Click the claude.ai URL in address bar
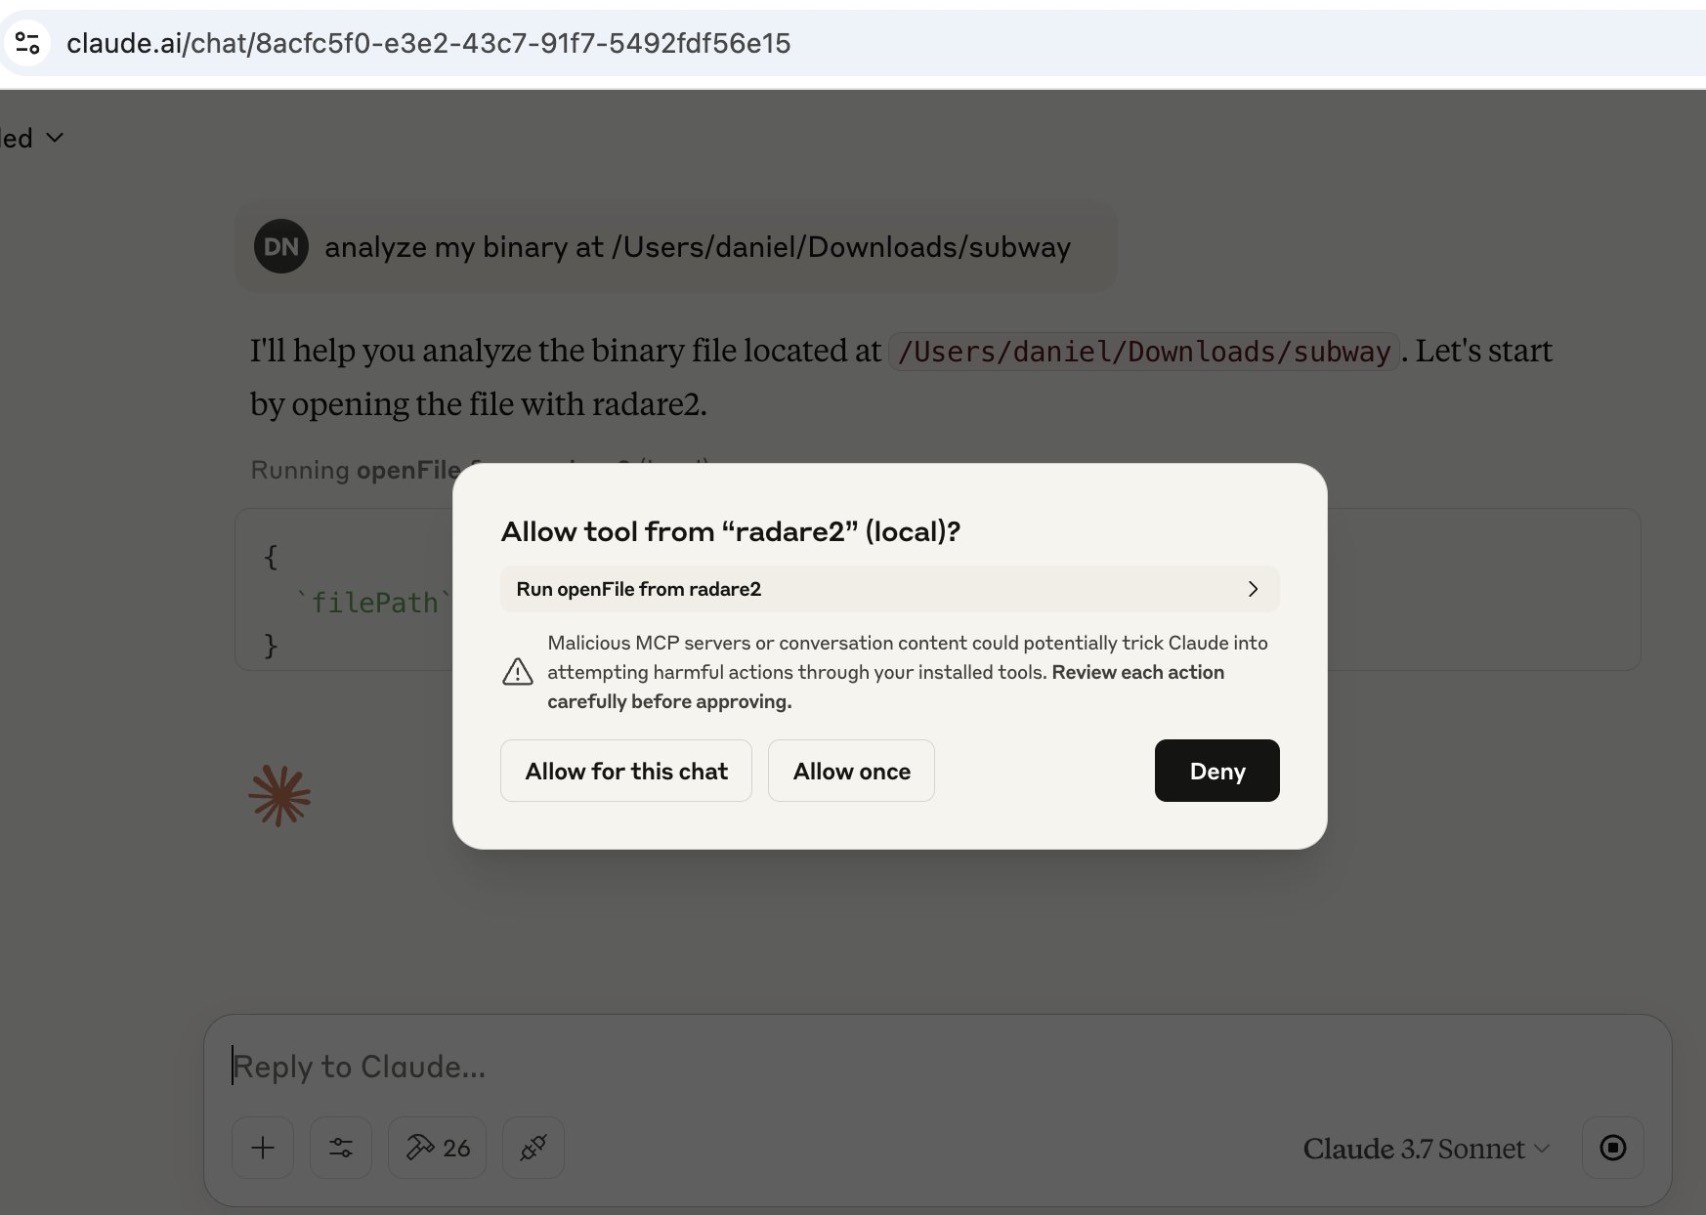 [x=428, y=43]
